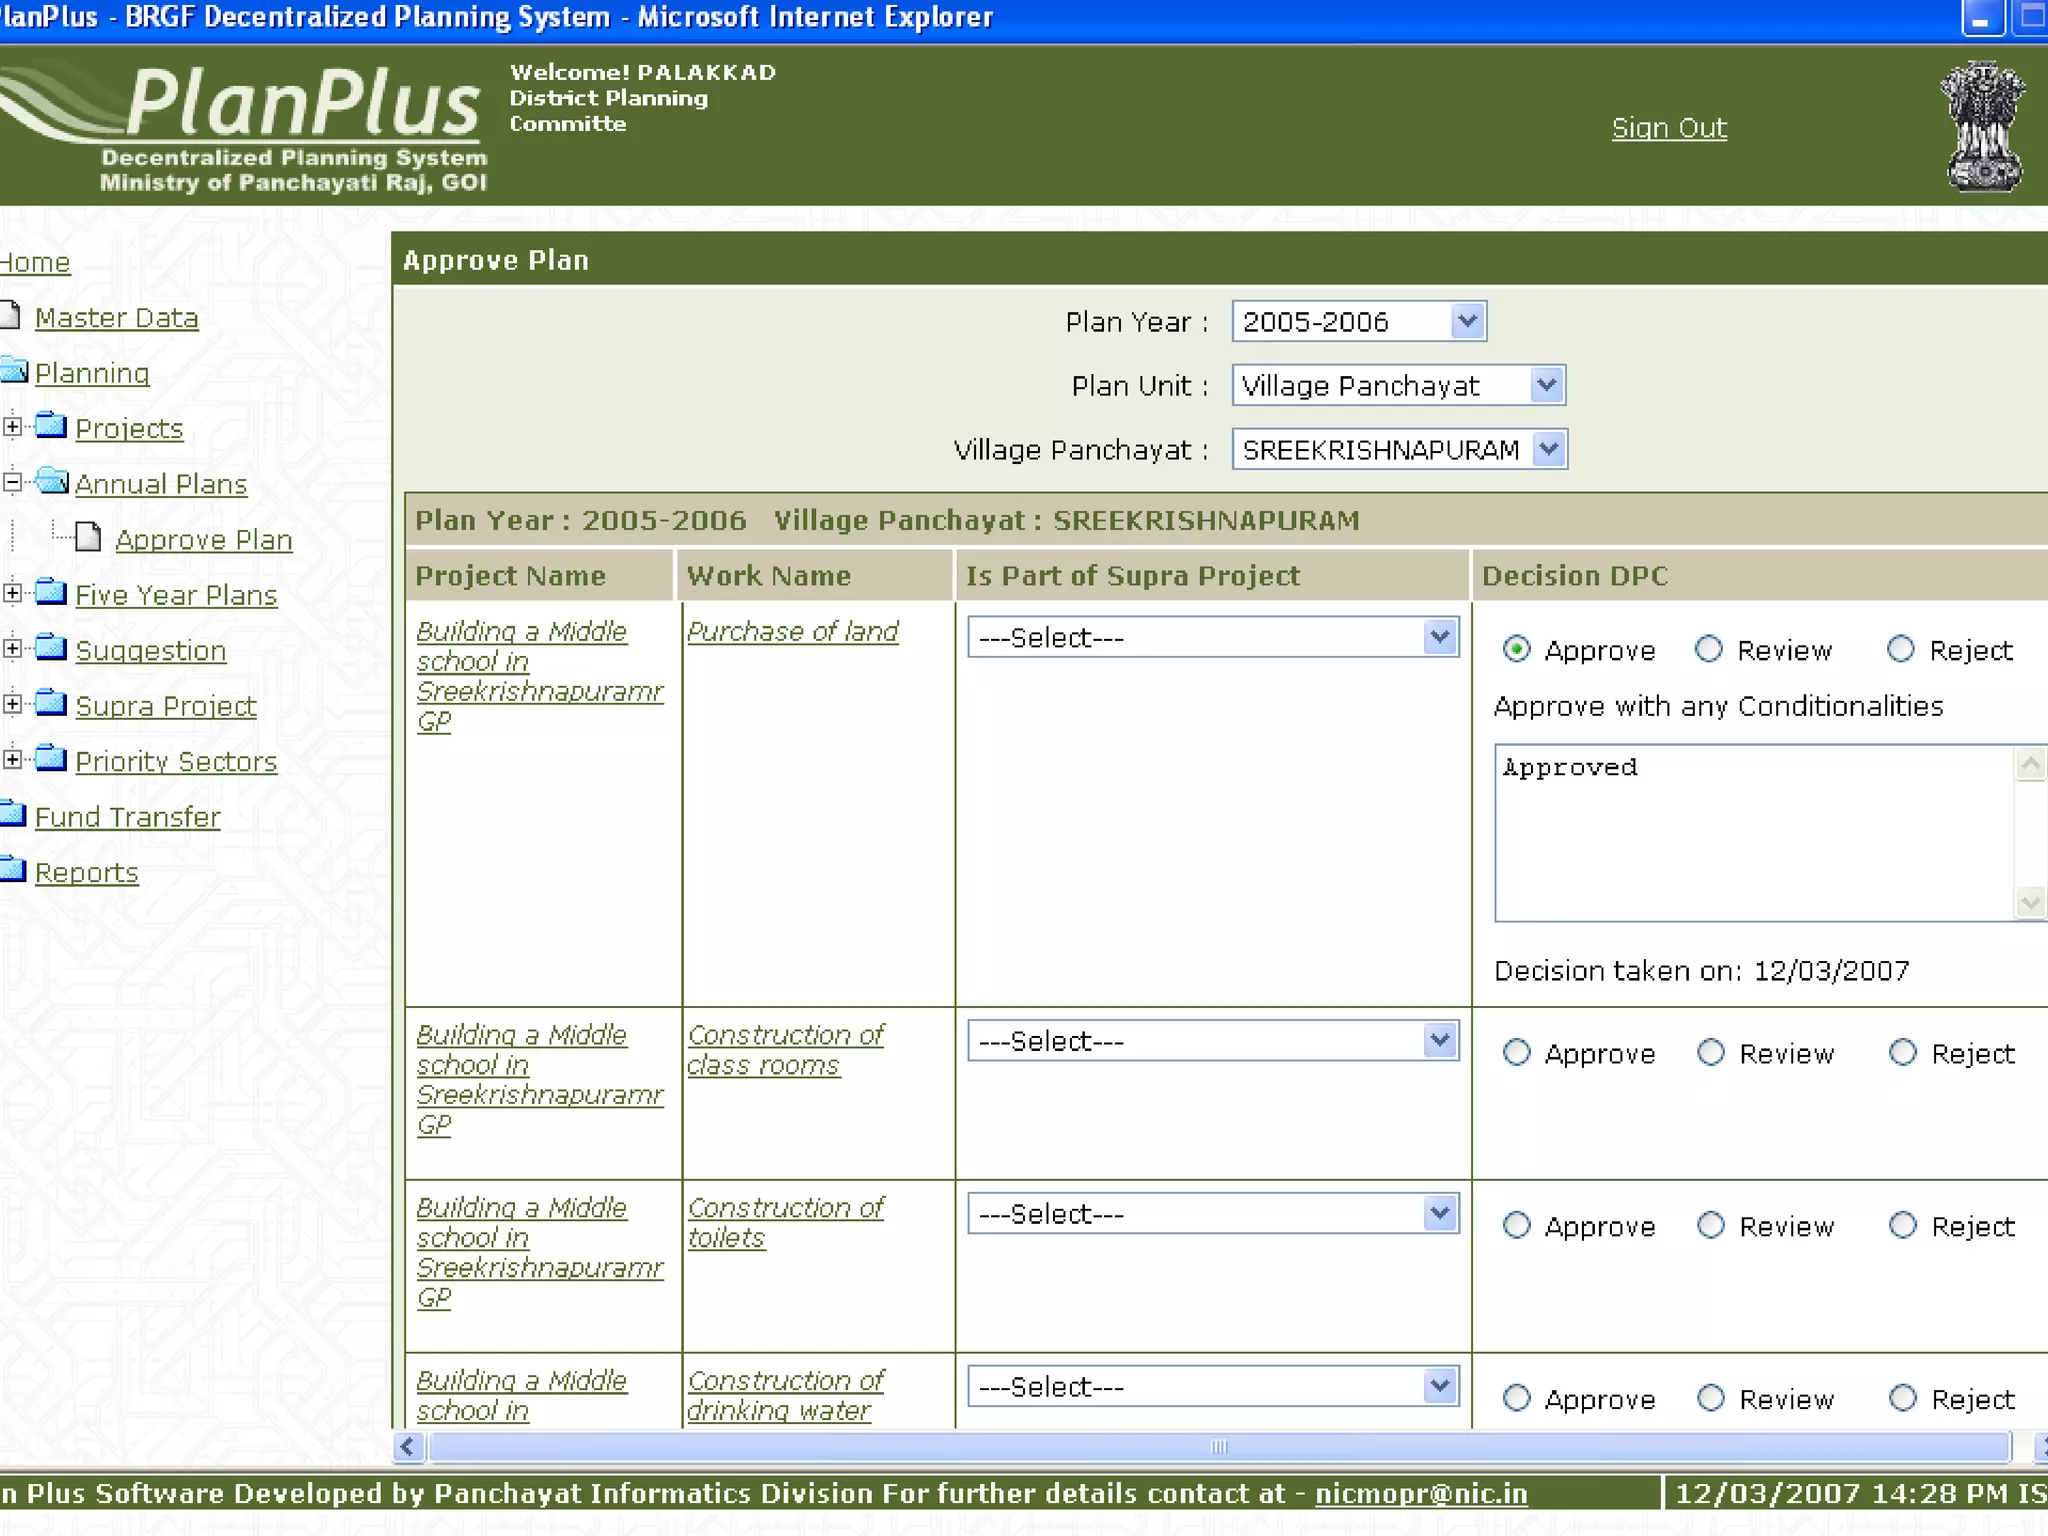Open the Plan Year dropdown
The height and width of the screenshot is (1536, 2048).
pos(1466,322)
